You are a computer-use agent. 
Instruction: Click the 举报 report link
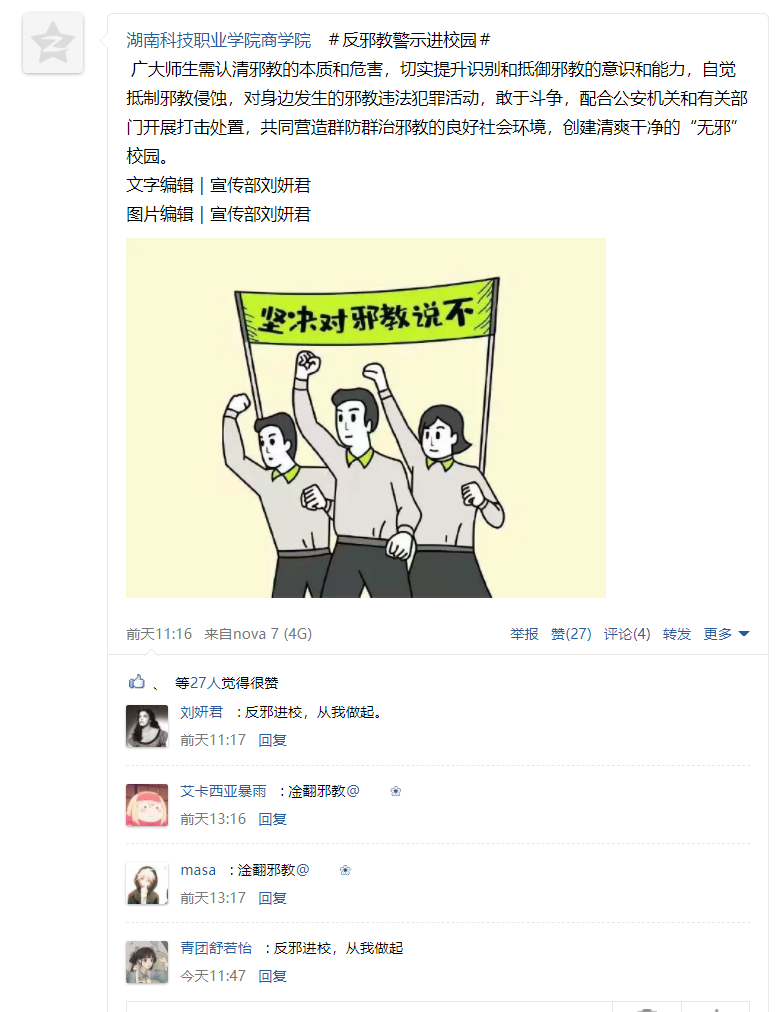(x=524, y=634)
